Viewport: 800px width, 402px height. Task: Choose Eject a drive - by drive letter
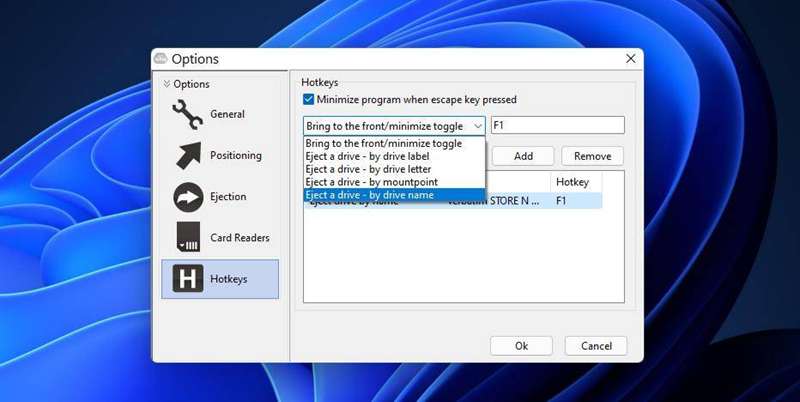pyautogui.click(x=394, y=169)
